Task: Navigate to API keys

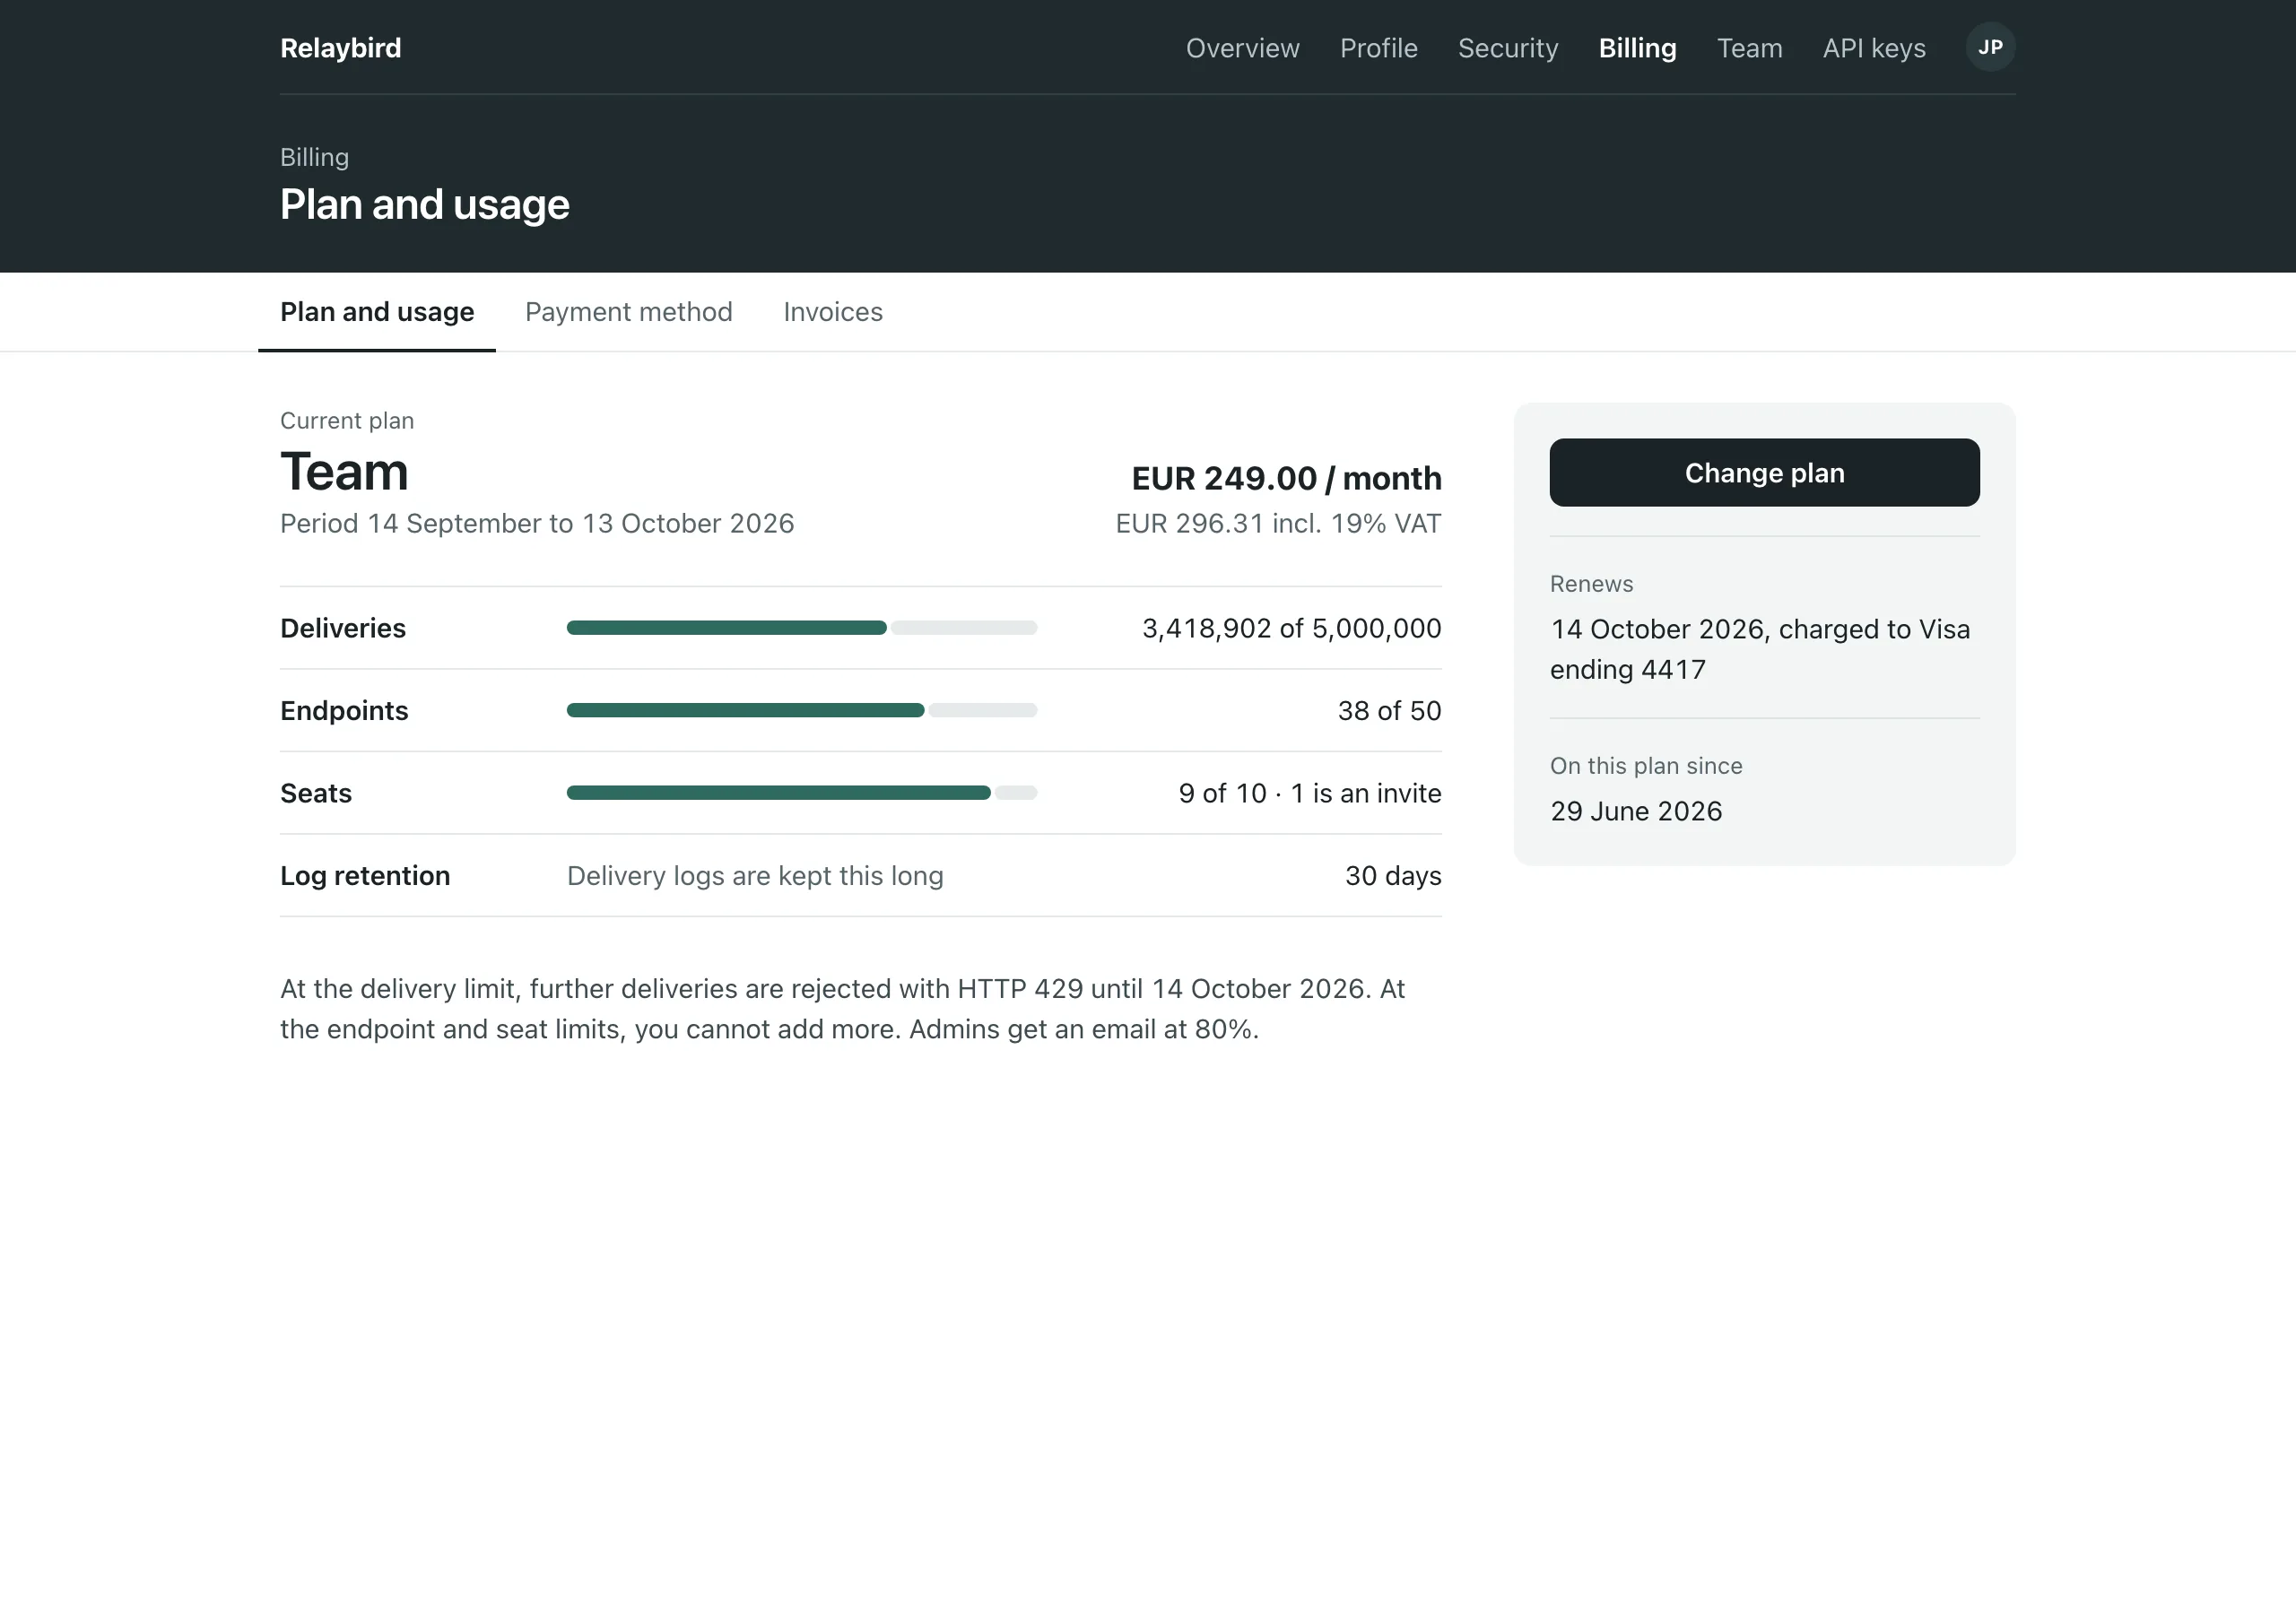Action: coord(1873,48)
